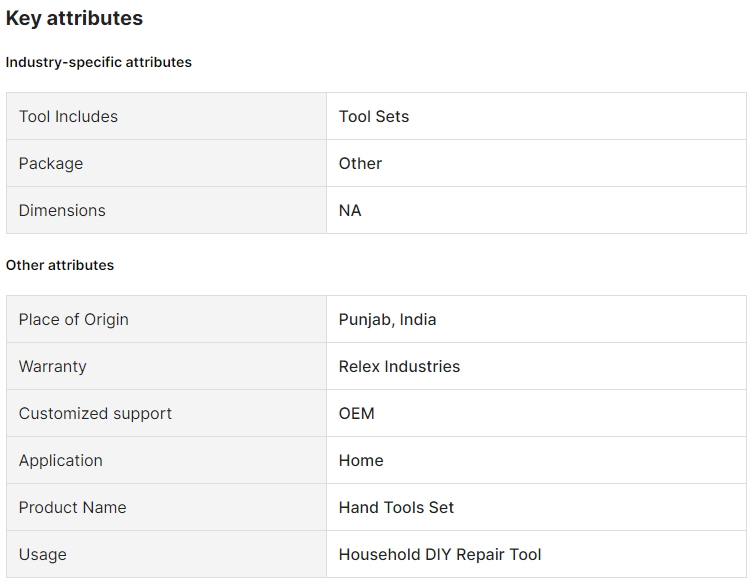The width and height of the screenshot is (752, 584).
Task: Click the Industry-specific attributes subheading
Action: (x=99, y=62)
